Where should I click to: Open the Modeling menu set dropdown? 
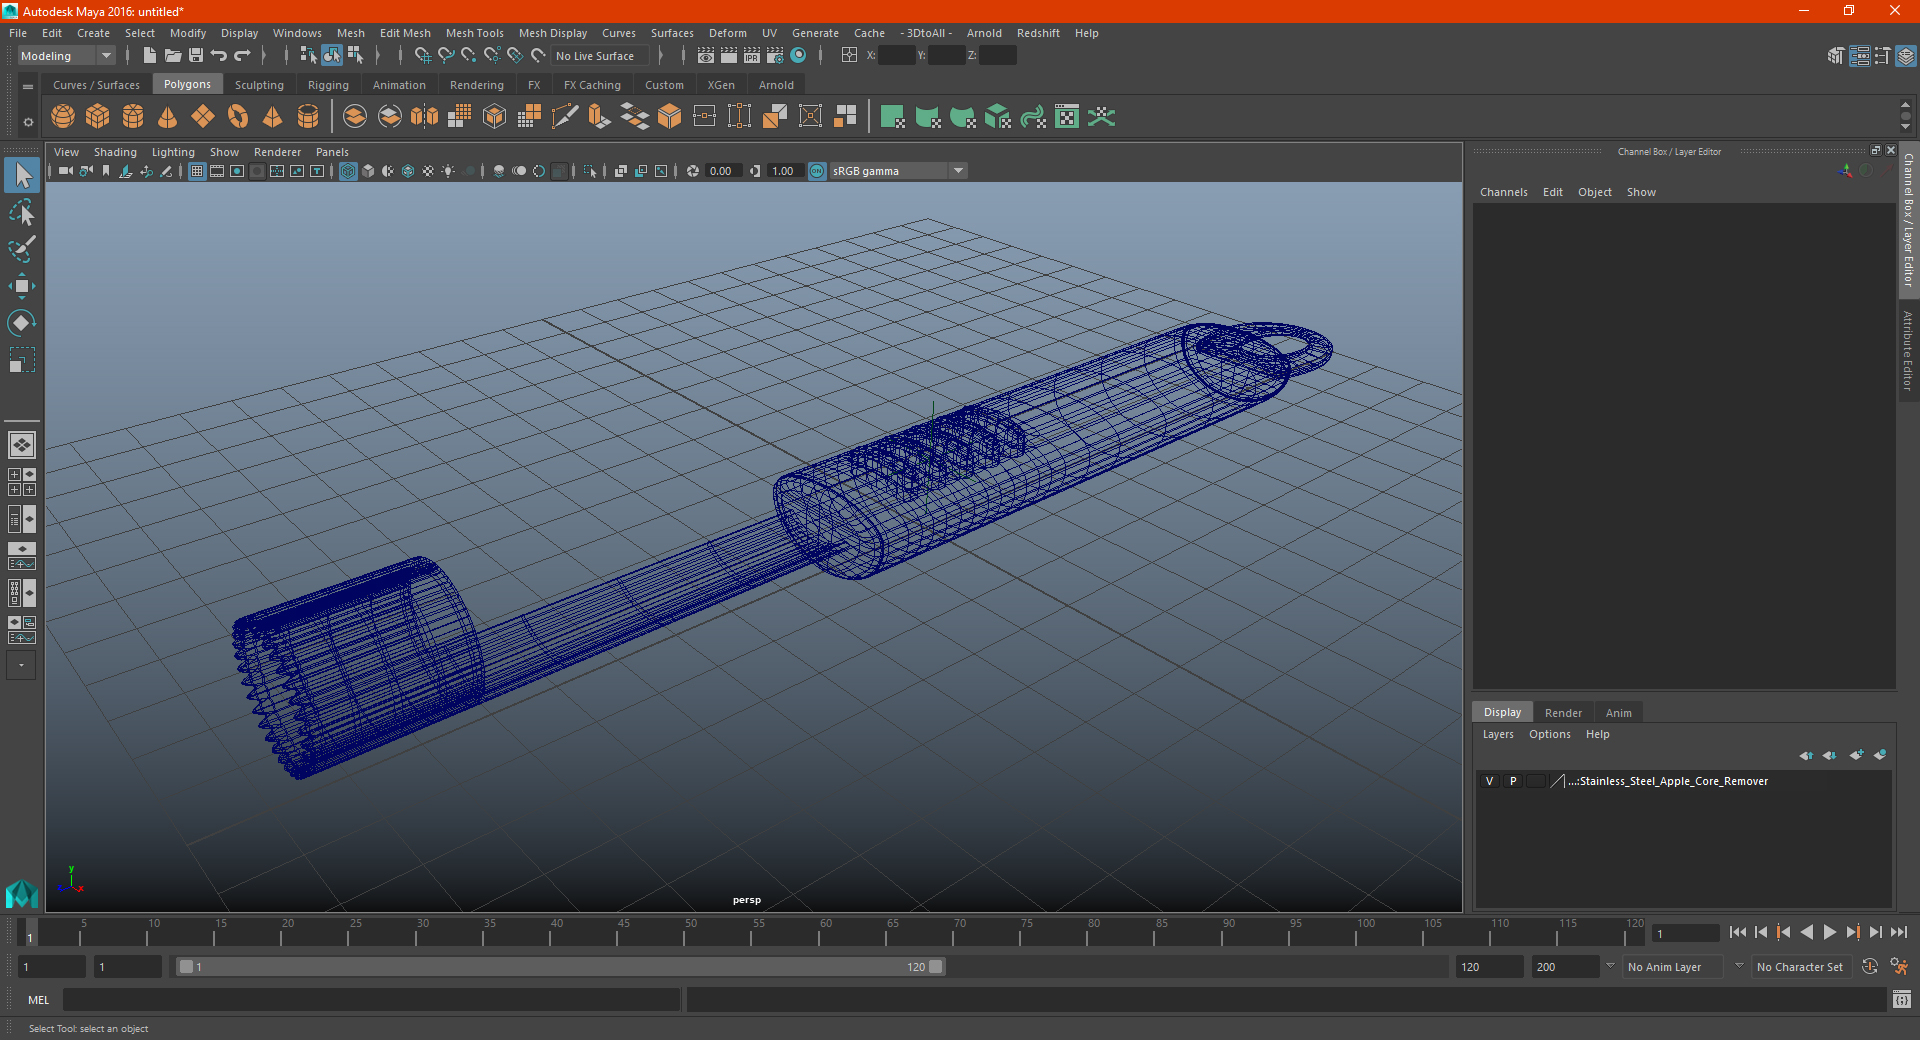[x=66, y=56]
